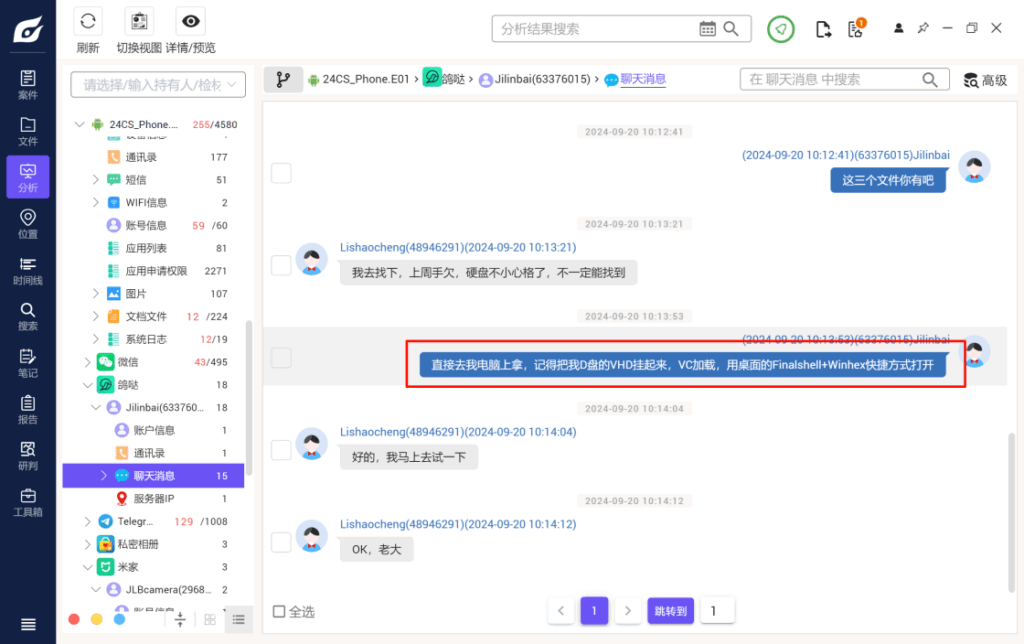The width and height of the screenshot is (1024, 644).
Task: Open the 时间线 (Timeline) view
Action: tap(27, 272)
